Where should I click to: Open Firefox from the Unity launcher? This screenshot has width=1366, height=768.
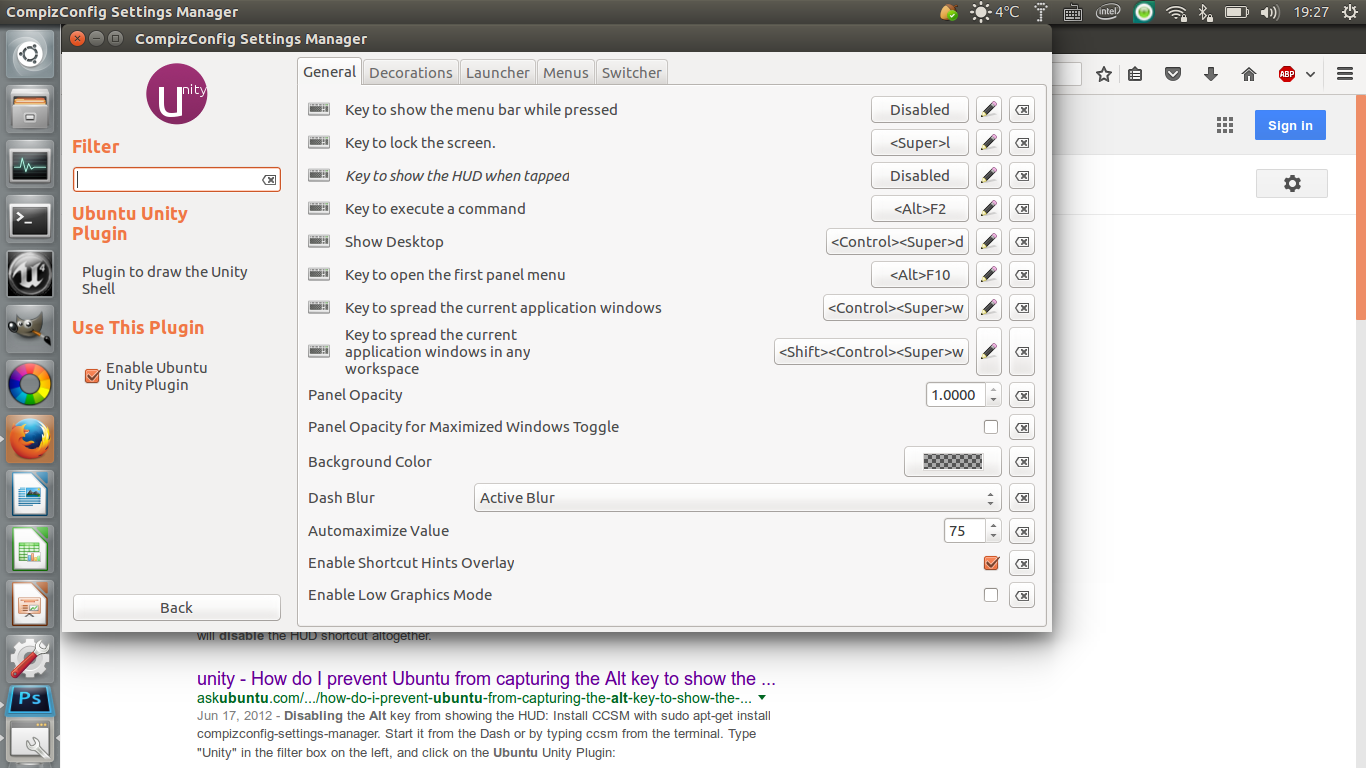tap(30, 438)
